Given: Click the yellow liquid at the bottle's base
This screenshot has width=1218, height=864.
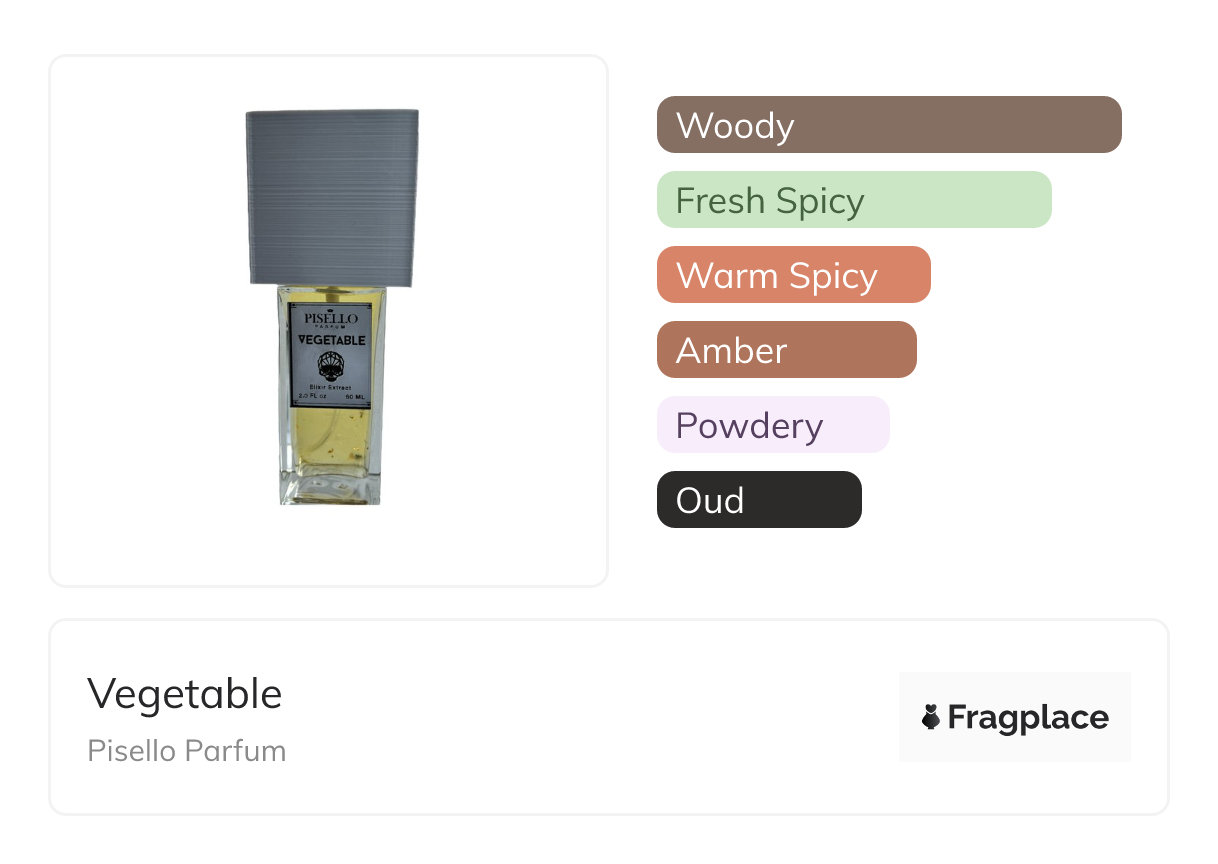Looking at the screenshot, I should coord(330,450).
